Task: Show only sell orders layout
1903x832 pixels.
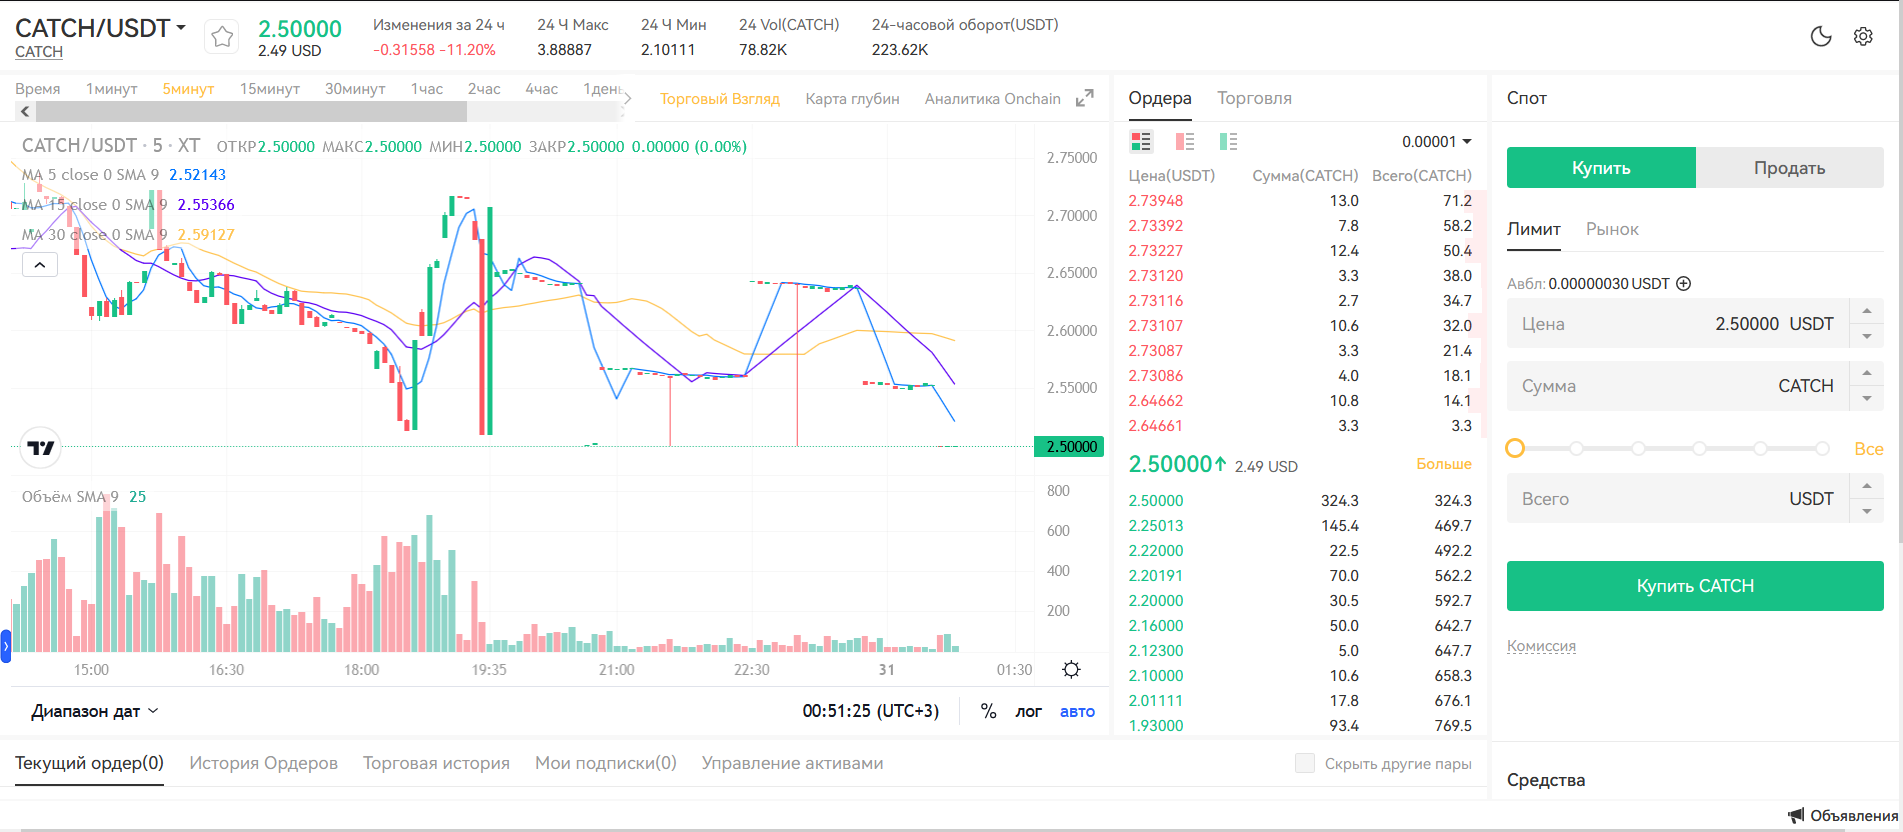Action: click(1185, 141)
